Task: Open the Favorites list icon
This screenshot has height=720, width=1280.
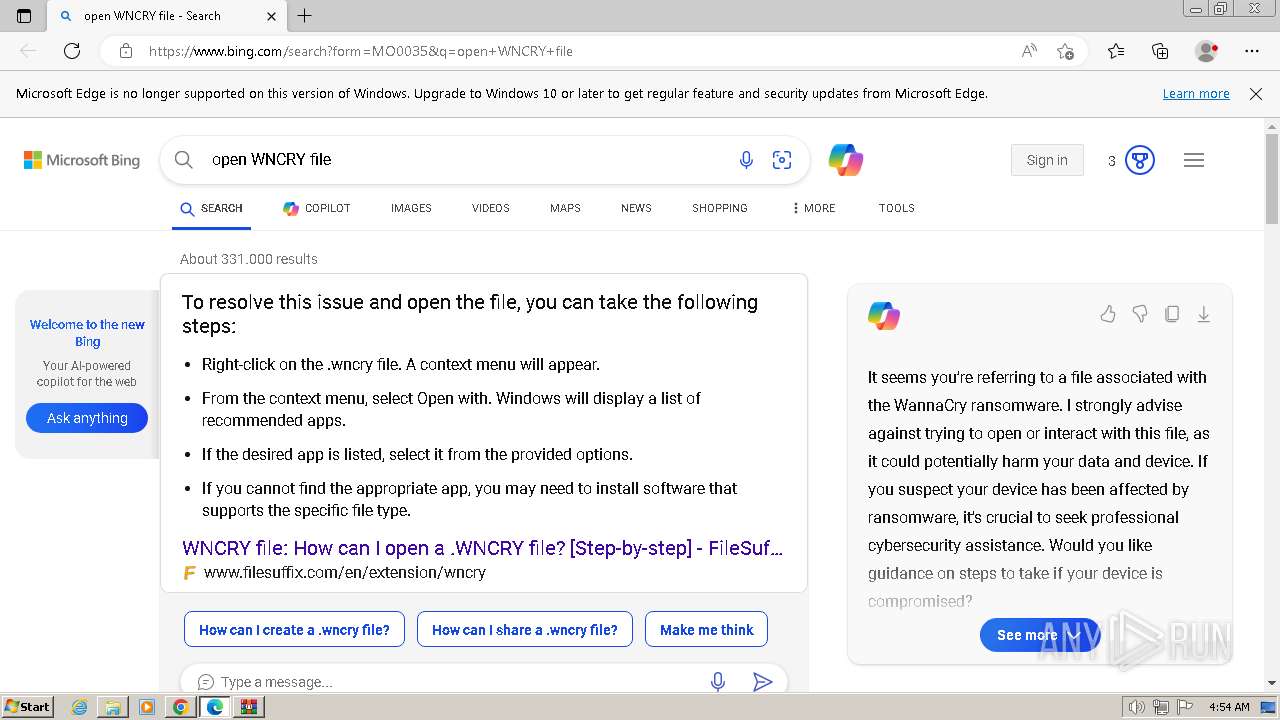Action: coord(1116,51)
